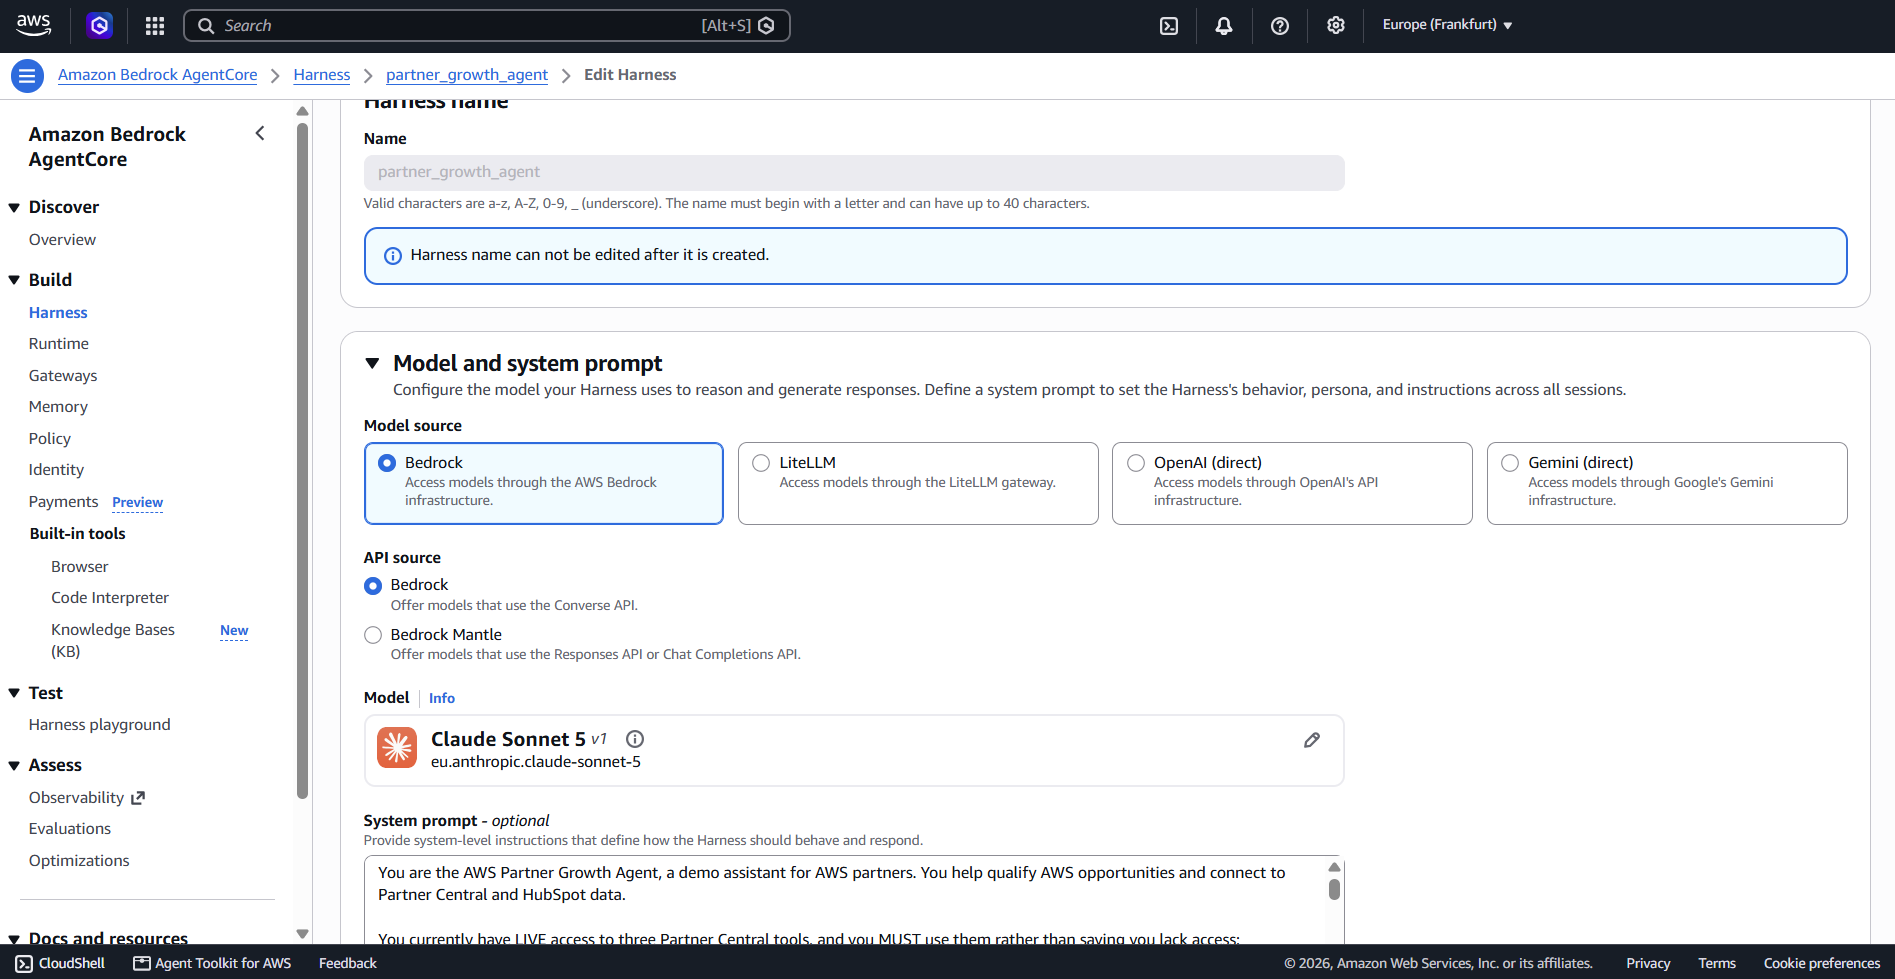The width and height of the screenshot is (1895, 979).
Task: Open Gateways in the sidebar
Action: click(63, 376)
